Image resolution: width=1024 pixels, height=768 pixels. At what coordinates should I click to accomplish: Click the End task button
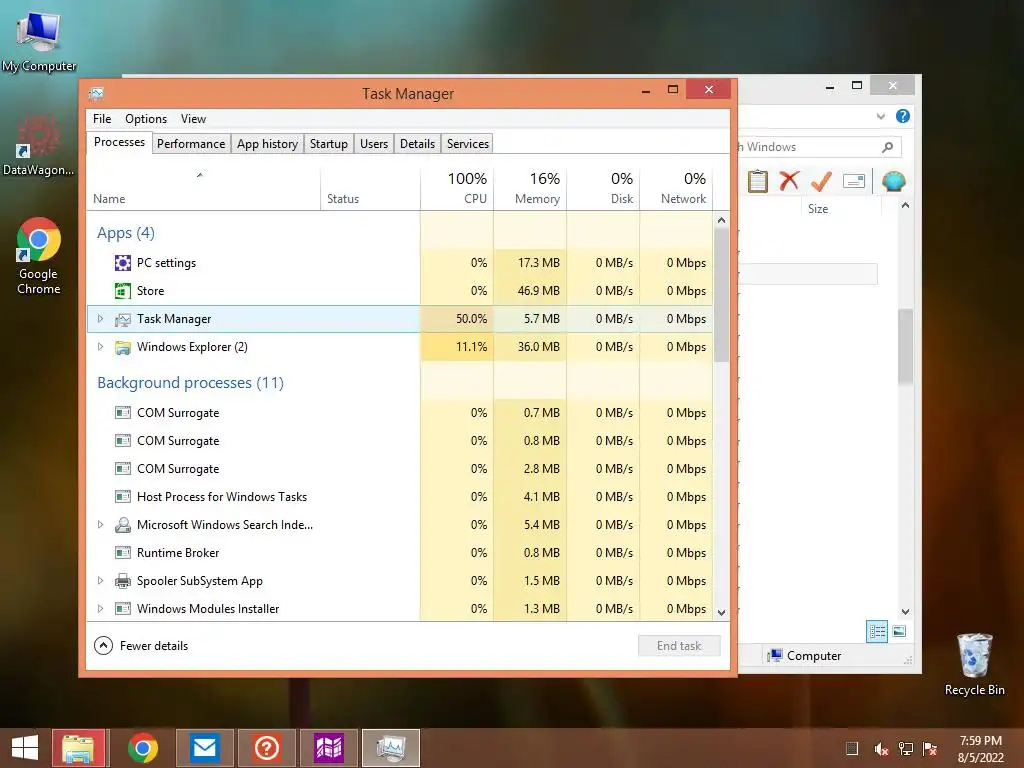(x=679, y=646)
